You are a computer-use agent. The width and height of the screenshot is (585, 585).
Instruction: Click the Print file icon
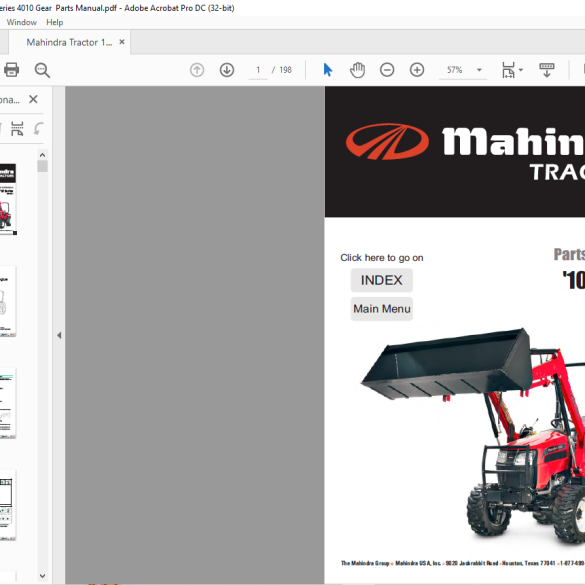tap(11, 70)
